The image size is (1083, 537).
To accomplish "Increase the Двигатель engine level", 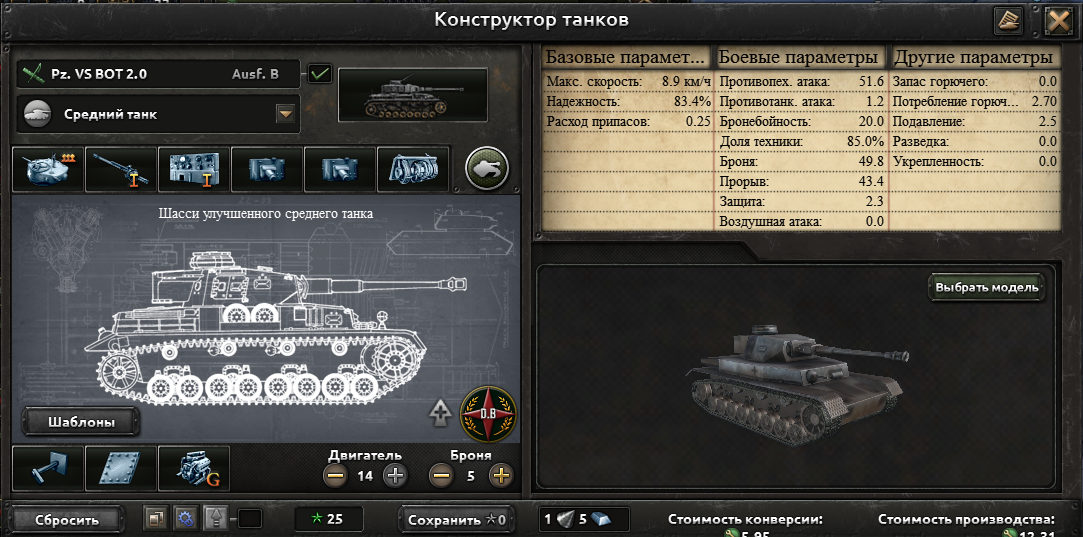I will 394,475.
